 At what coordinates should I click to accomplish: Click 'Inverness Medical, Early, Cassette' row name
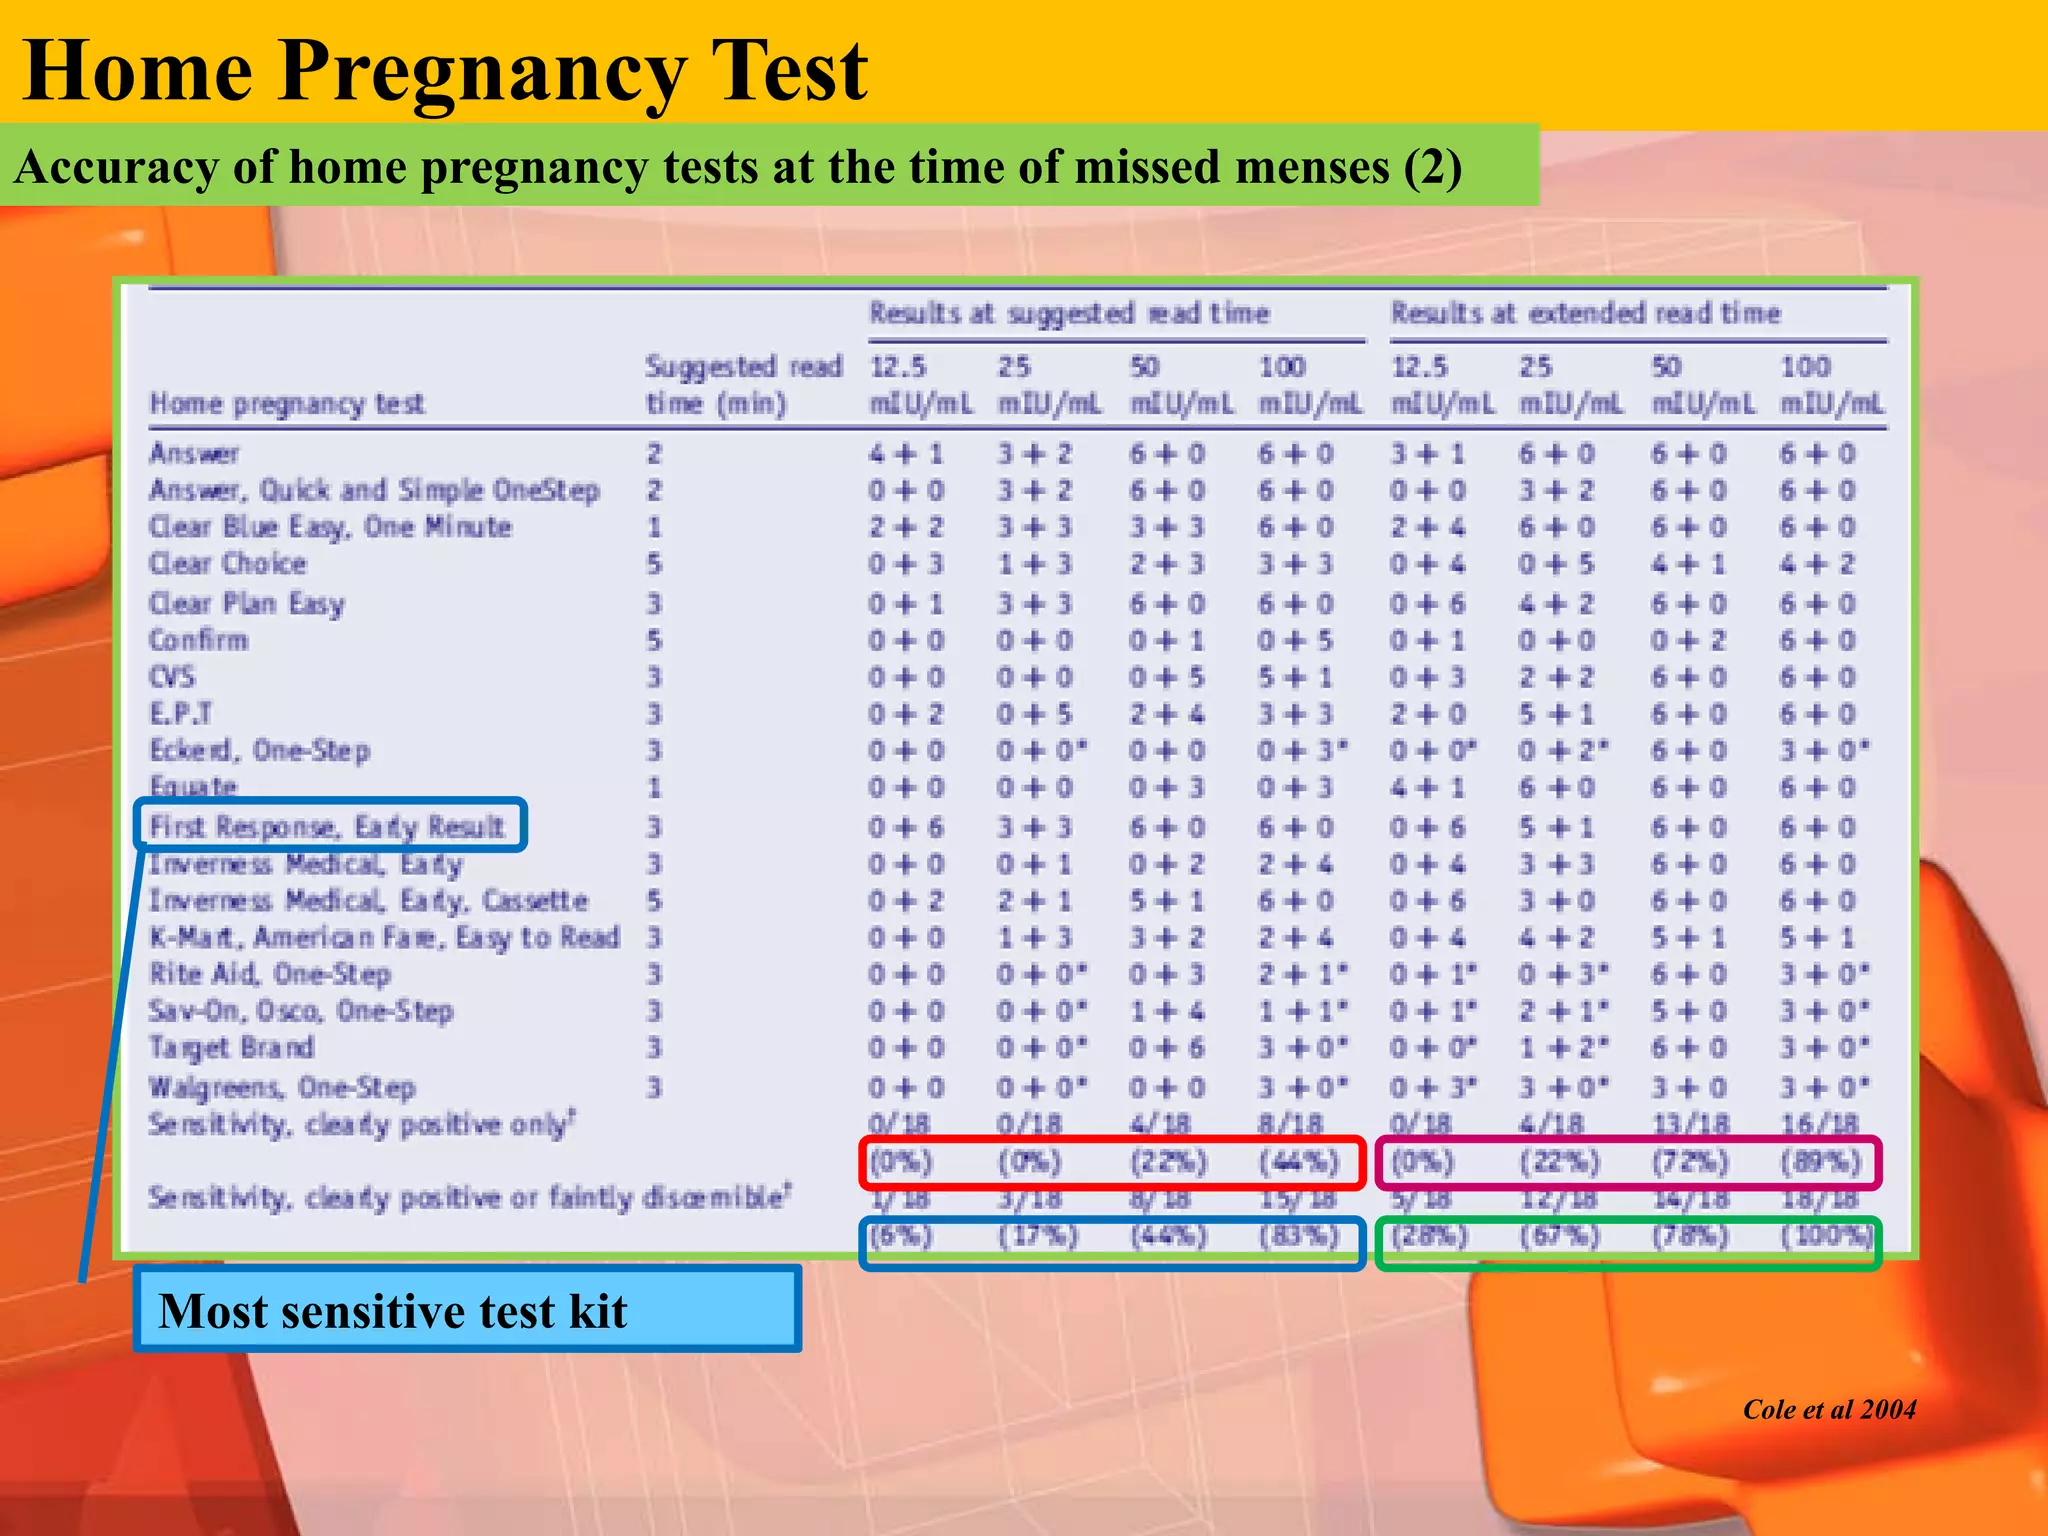[x=368, y=901]
